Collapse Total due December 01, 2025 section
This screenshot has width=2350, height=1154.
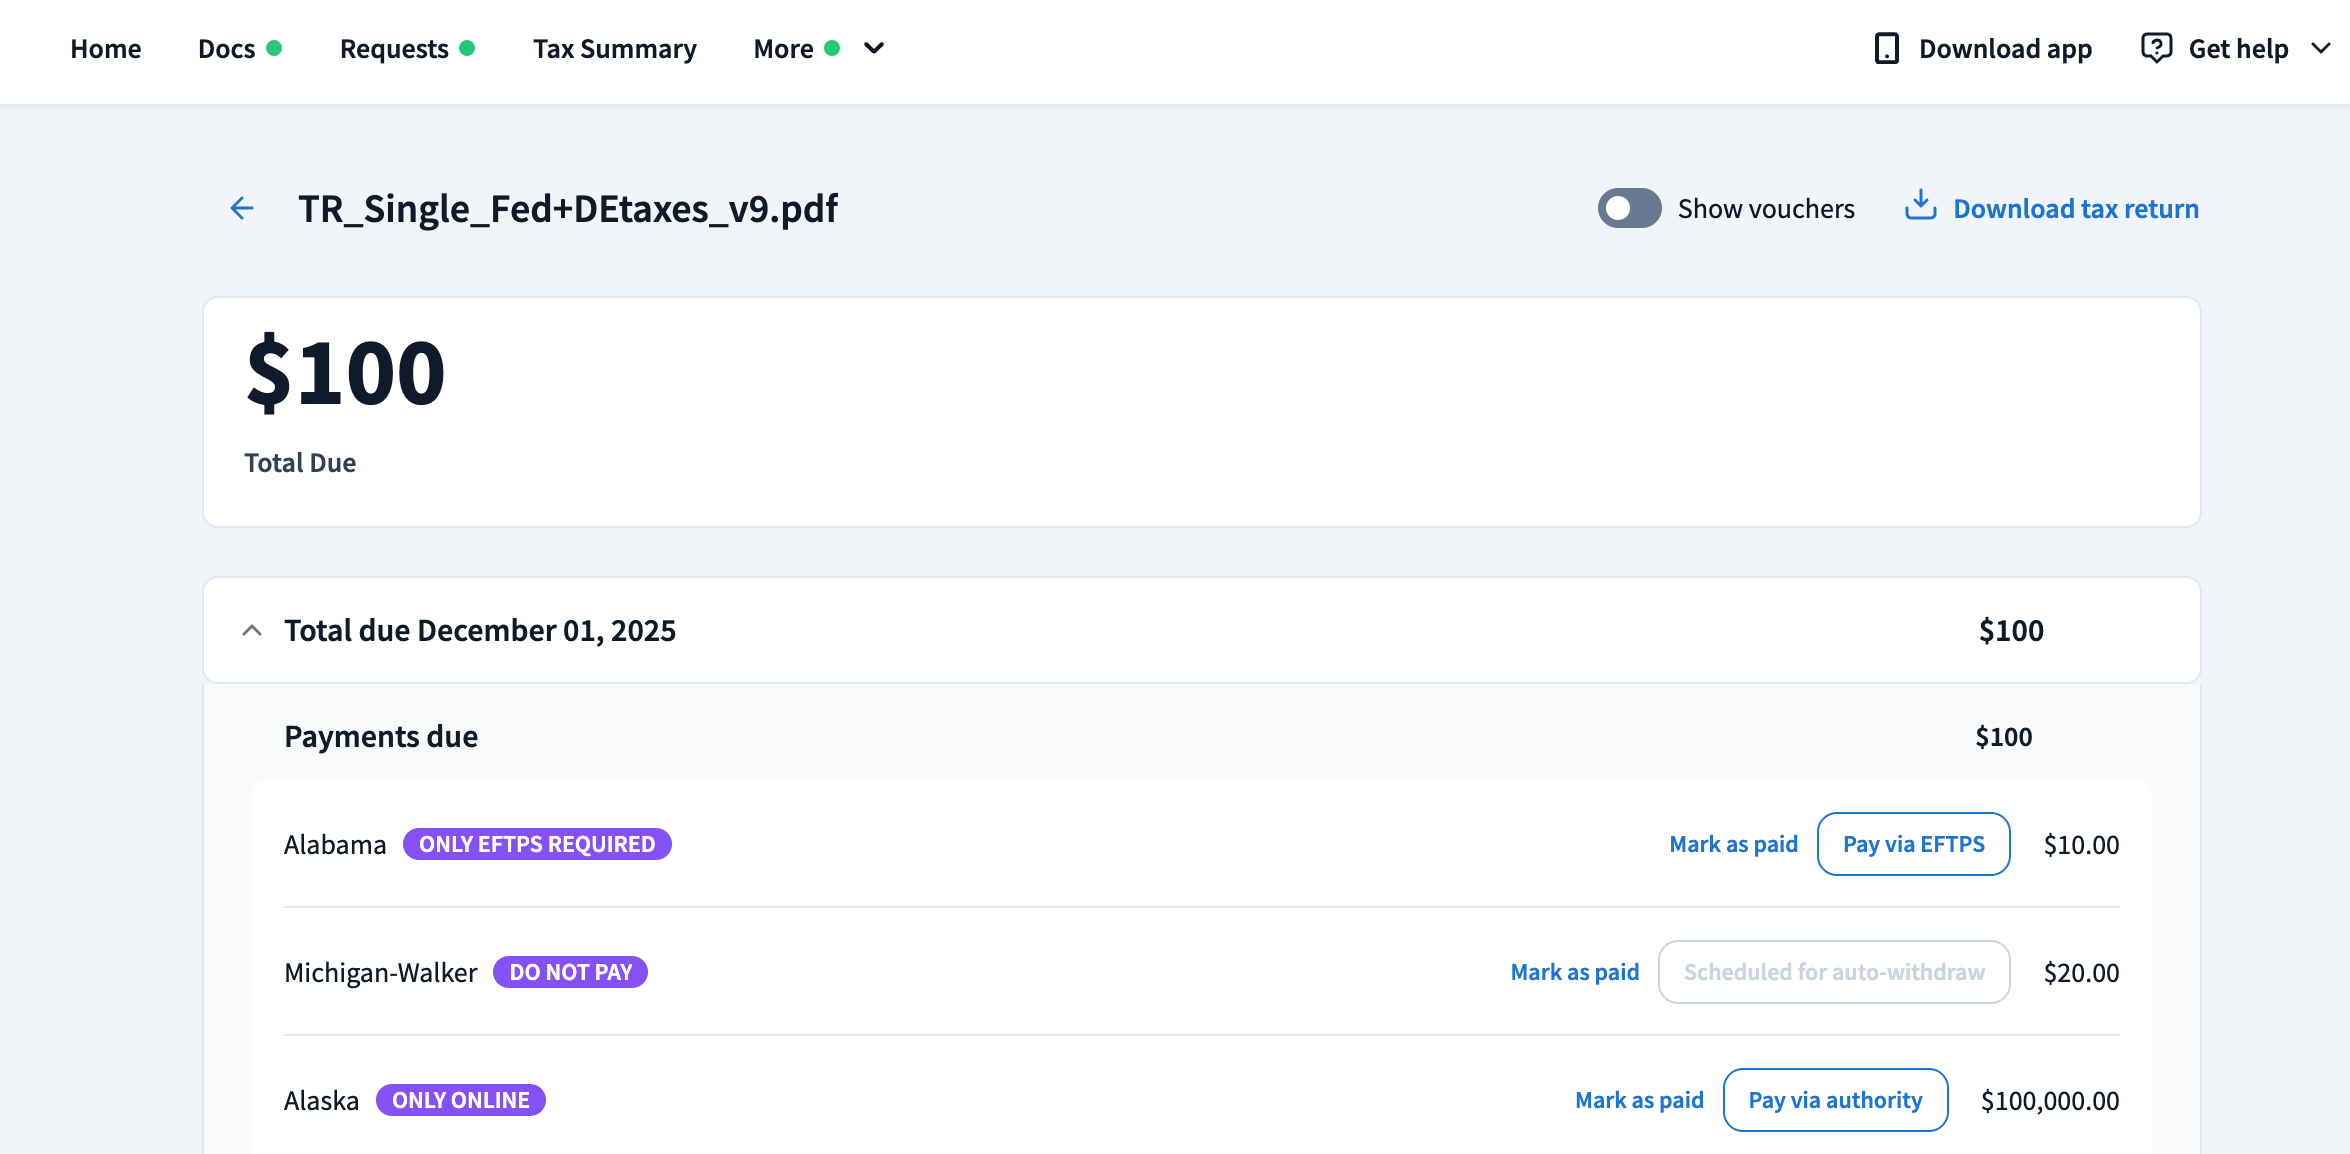tap(252, 630)
